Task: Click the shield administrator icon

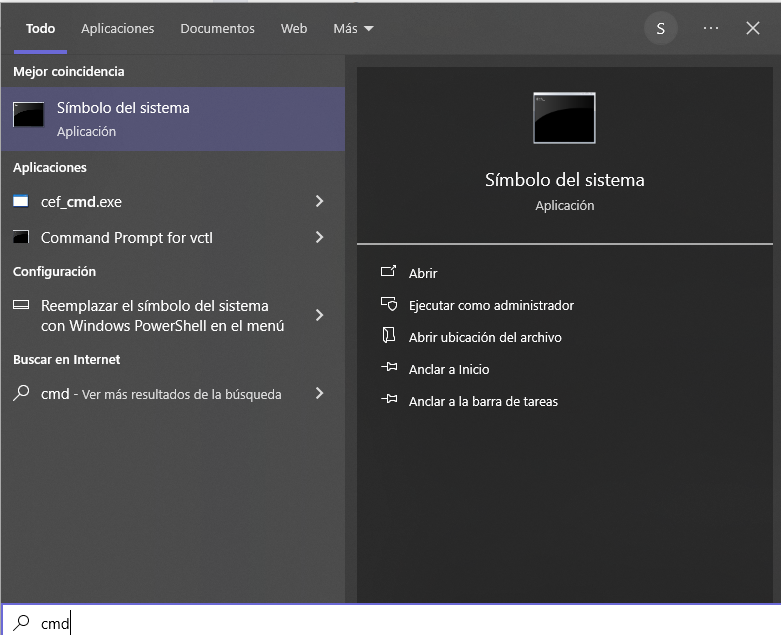Action: click(389, 304)
